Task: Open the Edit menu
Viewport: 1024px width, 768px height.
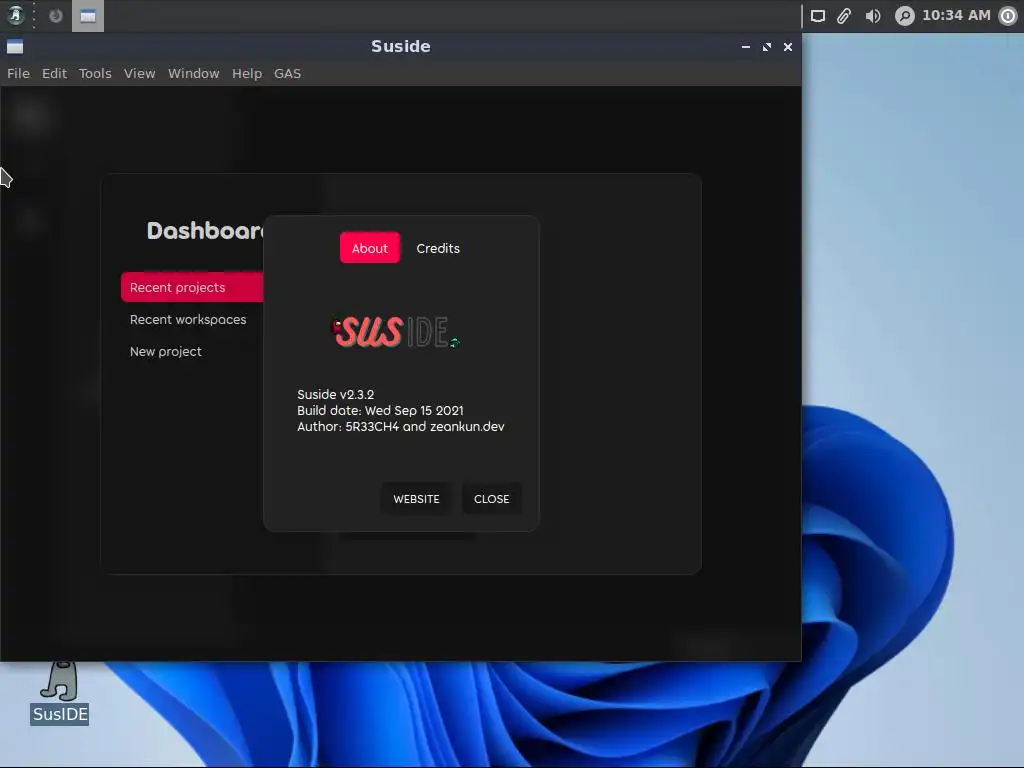Action: point(54,73)
